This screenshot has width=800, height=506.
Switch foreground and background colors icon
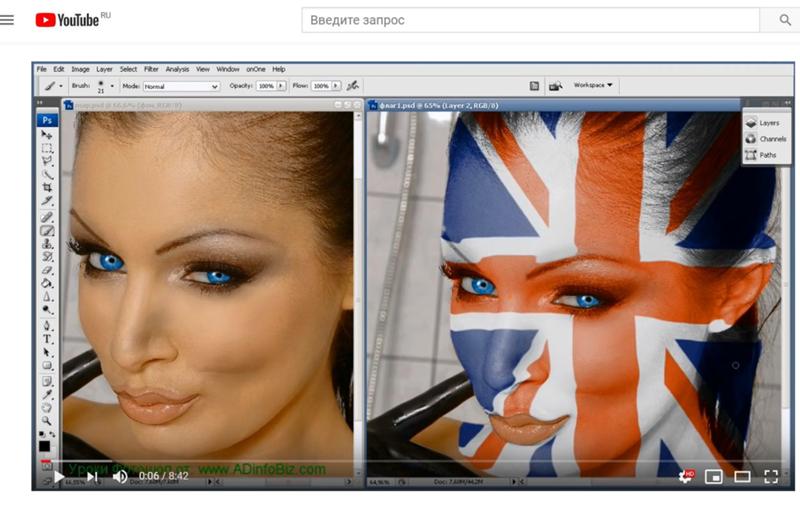(x=53, y=434)
